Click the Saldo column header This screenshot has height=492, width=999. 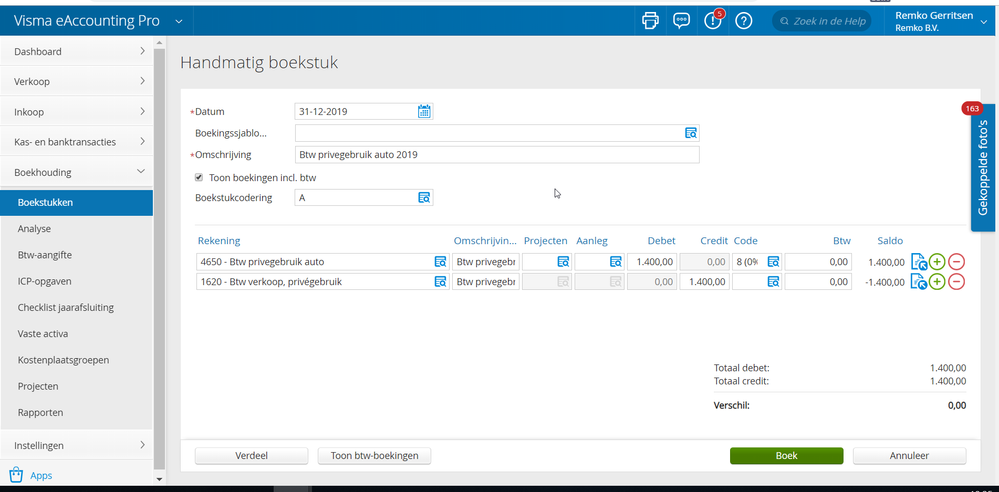(x=889, y=241)
